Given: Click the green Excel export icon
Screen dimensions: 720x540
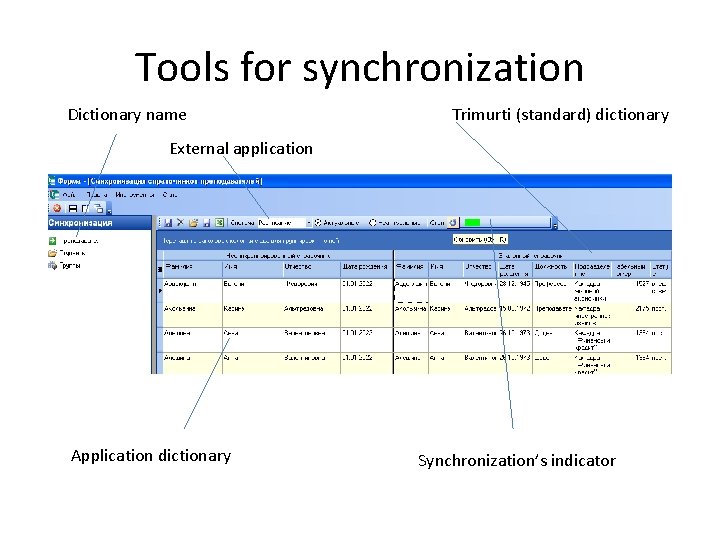Looking at the screenshot, I should (x=219, y=223).
